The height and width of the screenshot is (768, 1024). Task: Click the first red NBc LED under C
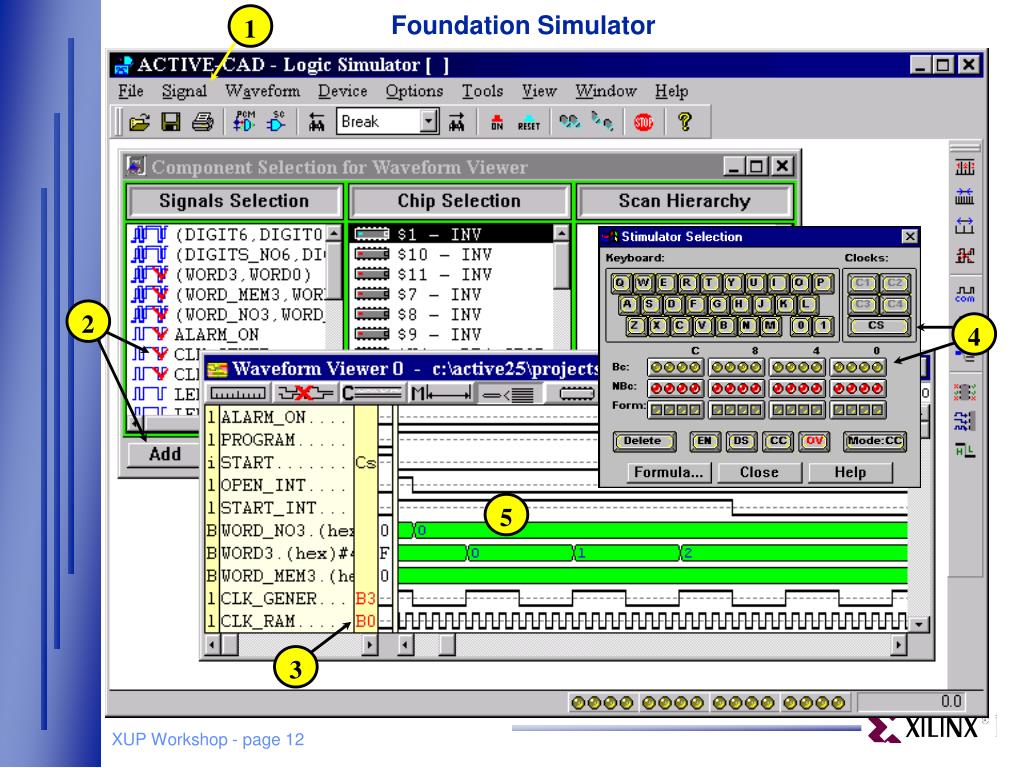pyautogui.click(x=654, y=389)
